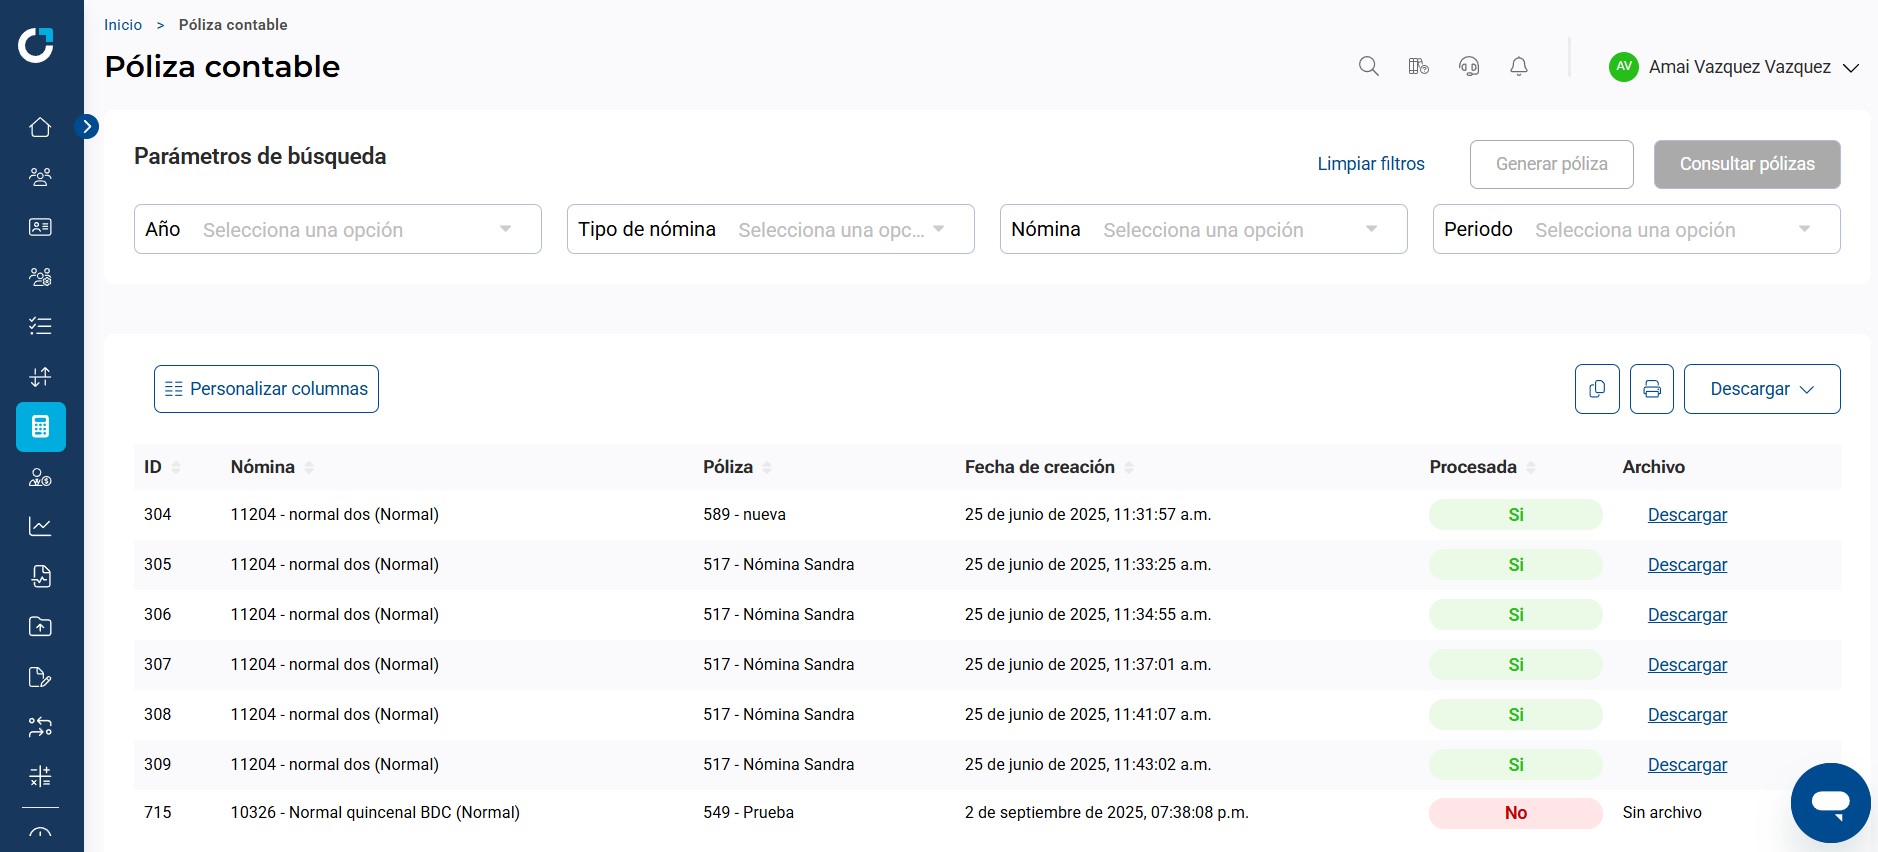This screenshot has width=1878, height=852.
Task: Click Limpiar filtros link
Action: click(1370, 164)
